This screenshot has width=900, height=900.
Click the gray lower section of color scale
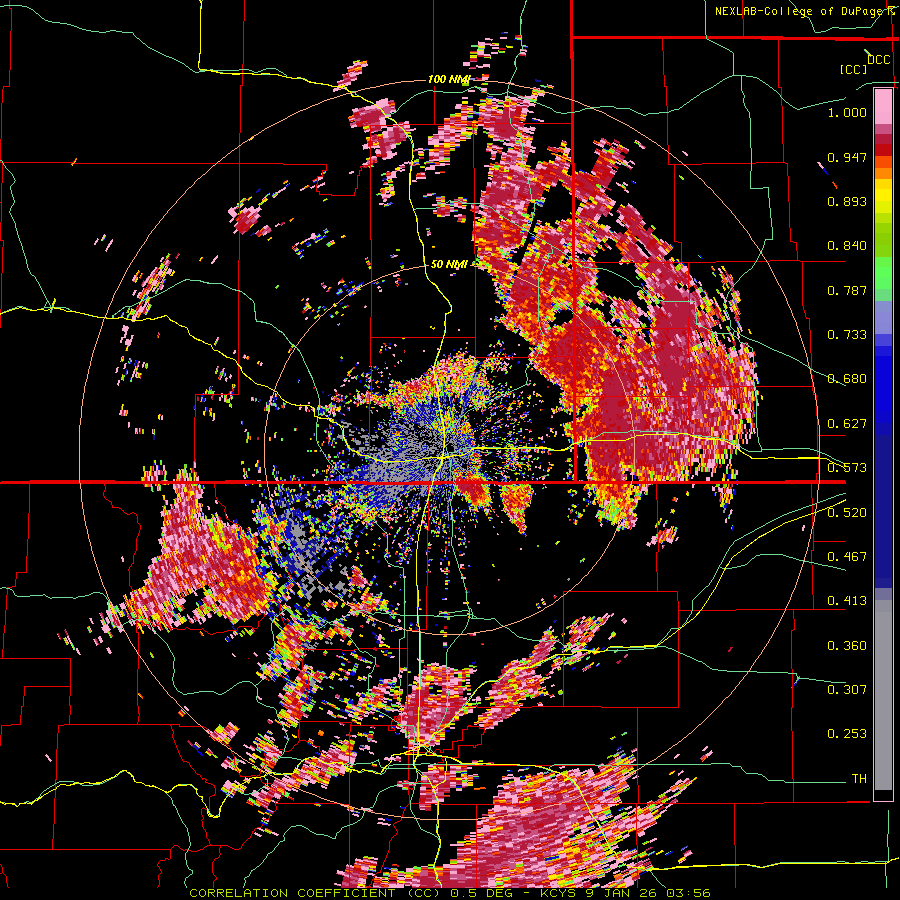(883, 695)
